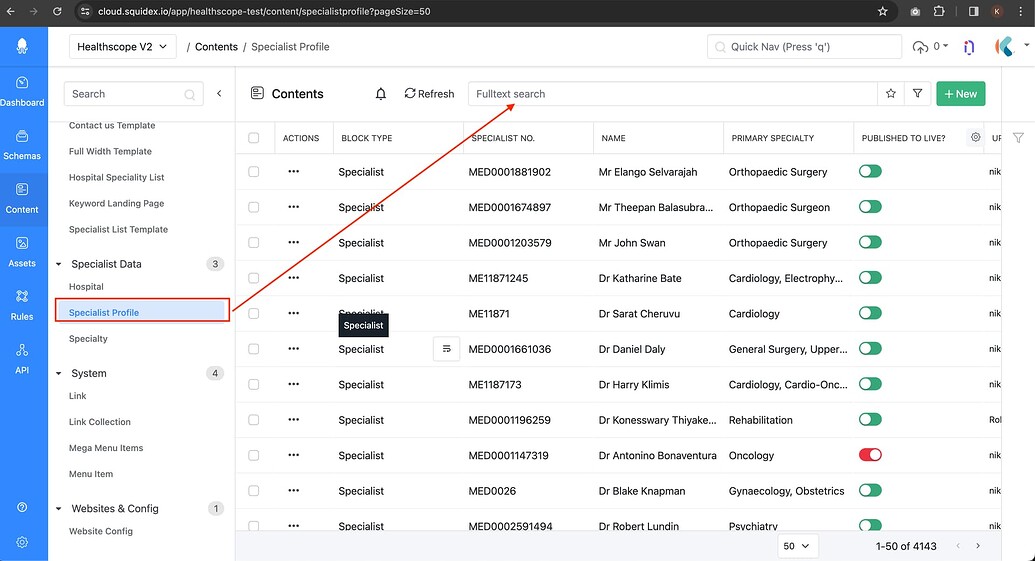Select Hospital schema
Image resolution: width=1035 pixels, height=561 pixels.
tap(86, 286)
